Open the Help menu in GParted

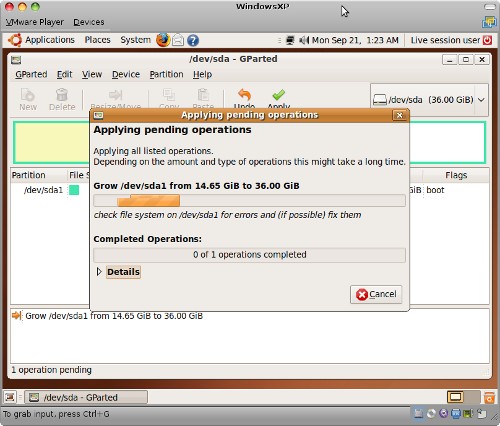tap(202, 74)
